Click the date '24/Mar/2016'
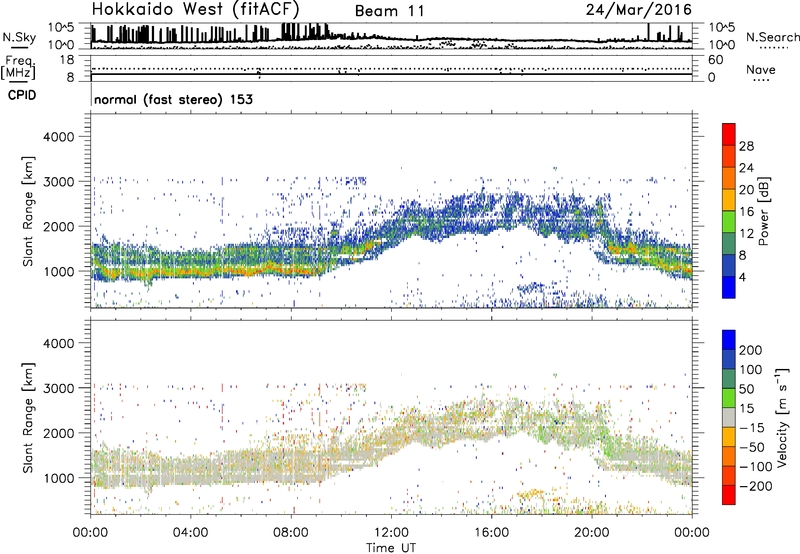The width and height of the screenshot is (800, 554). pos(639,10)
